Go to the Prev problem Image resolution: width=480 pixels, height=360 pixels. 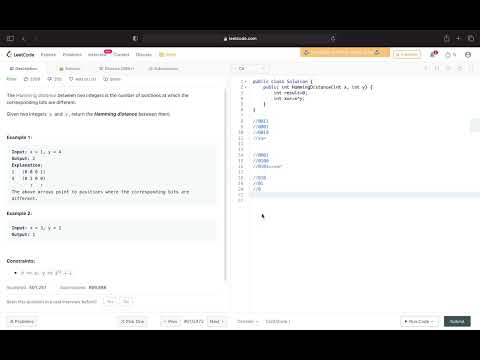(x=170, y=321)
